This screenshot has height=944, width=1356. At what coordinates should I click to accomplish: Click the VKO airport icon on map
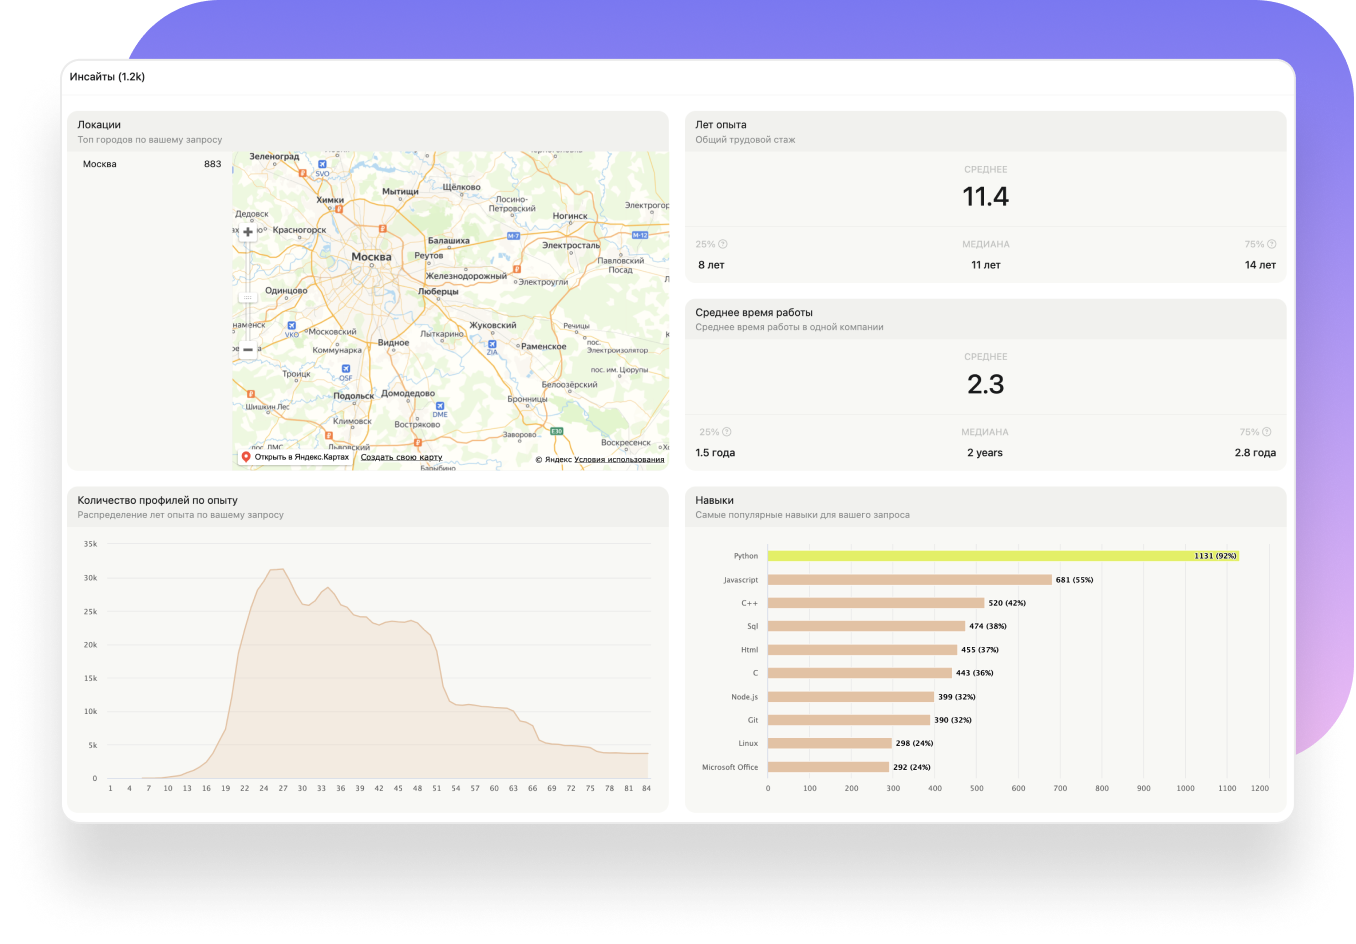click(291, 325)
